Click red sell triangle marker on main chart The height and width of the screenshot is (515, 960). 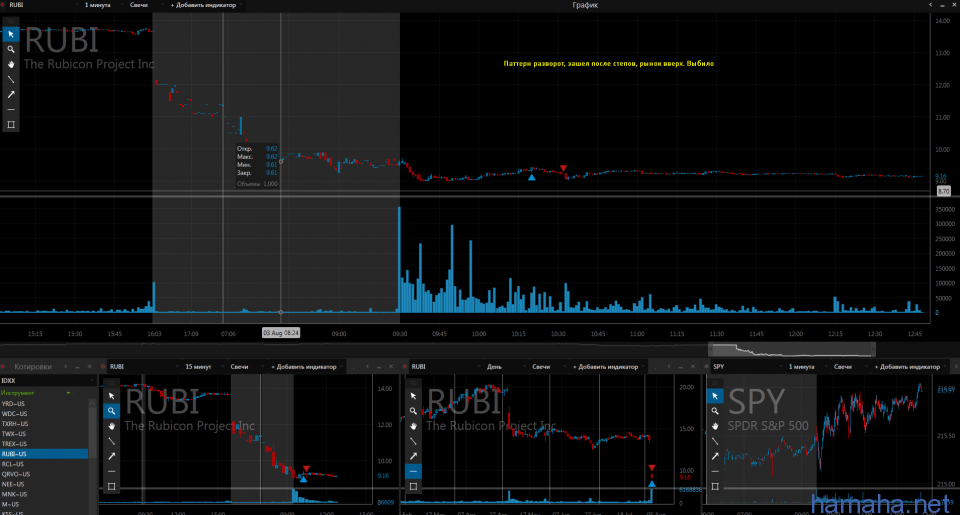563,168
